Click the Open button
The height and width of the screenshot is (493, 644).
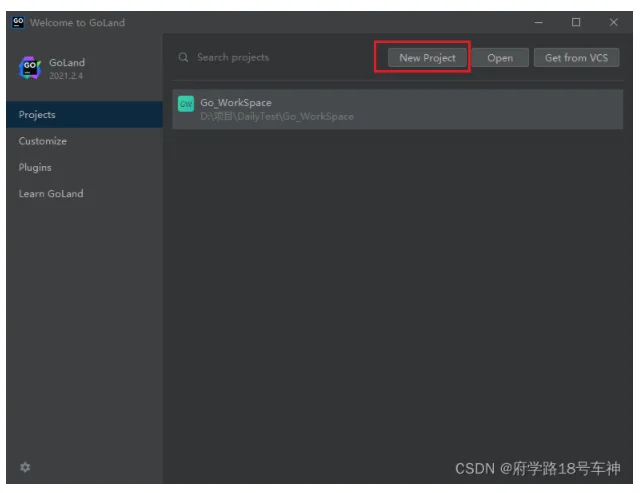coord(500,58)
